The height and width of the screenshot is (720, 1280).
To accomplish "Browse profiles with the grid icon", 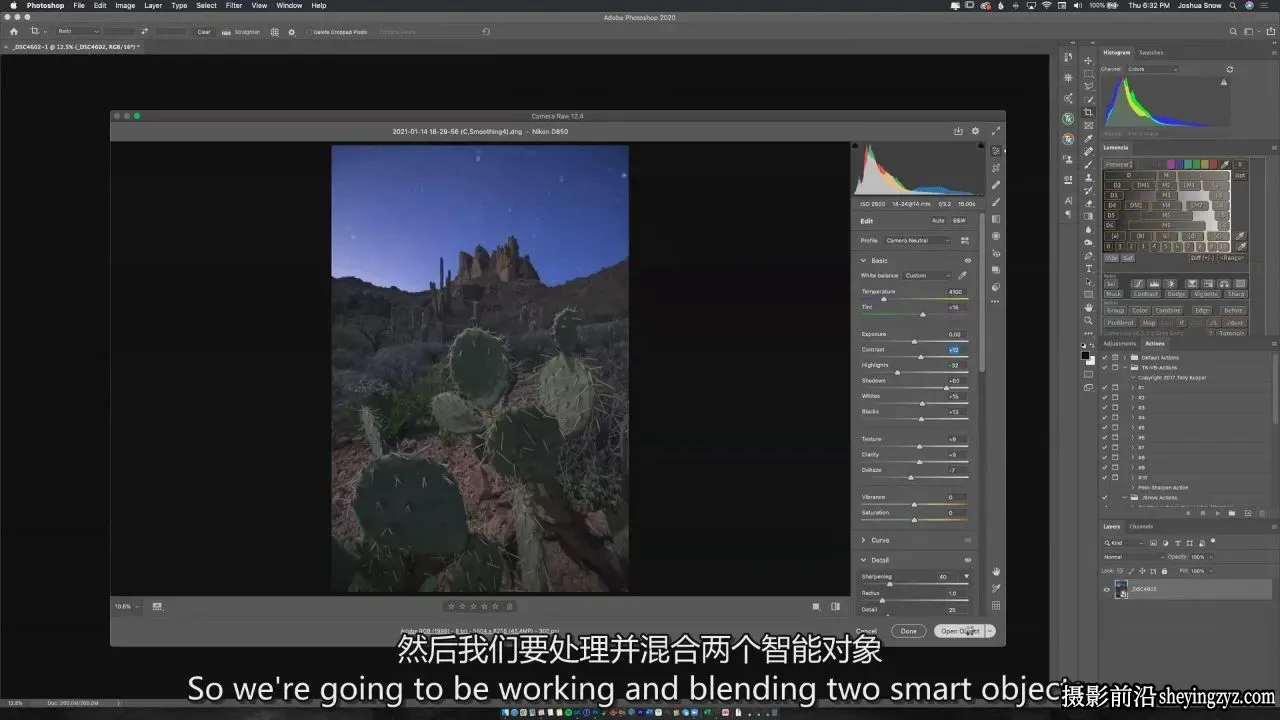I will pos(965,240).
